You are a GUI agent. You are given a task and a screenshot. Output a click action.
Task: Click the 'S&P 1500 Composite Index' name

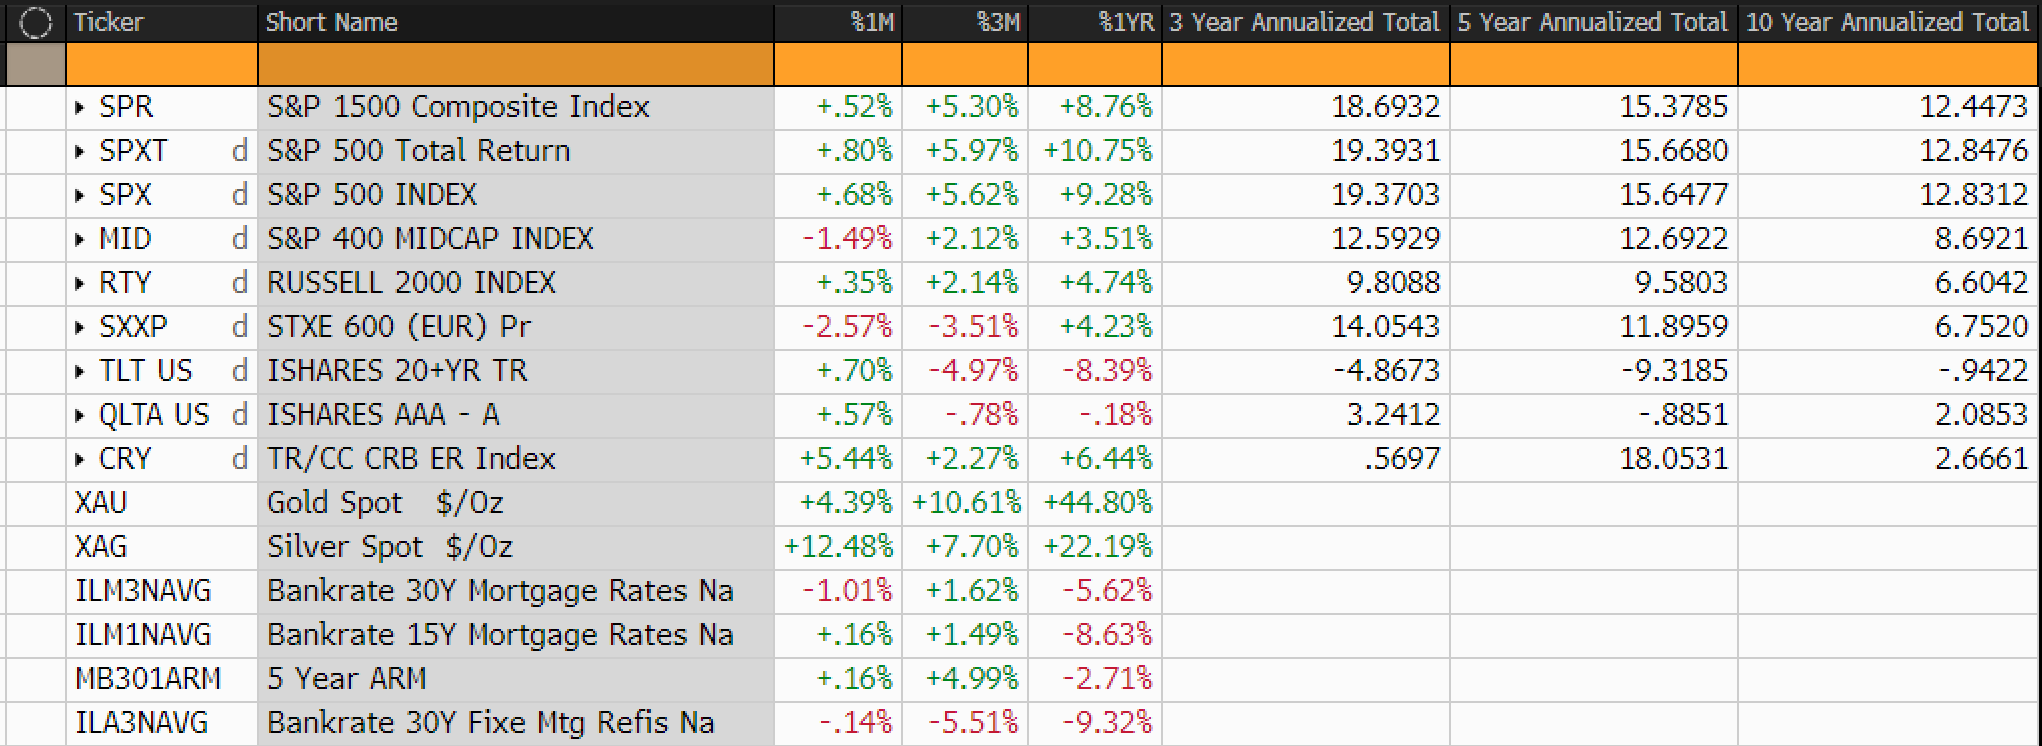pos(458,107)
